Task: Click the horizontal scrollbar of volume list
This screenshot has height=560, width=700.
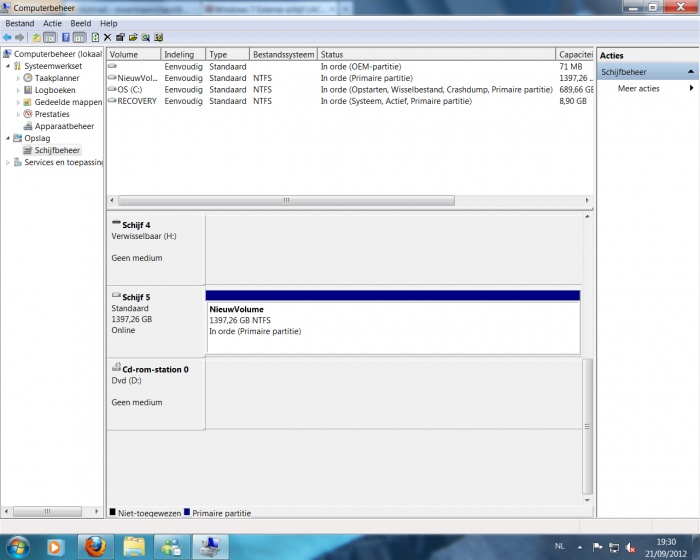Action: [x=286, y=201]
